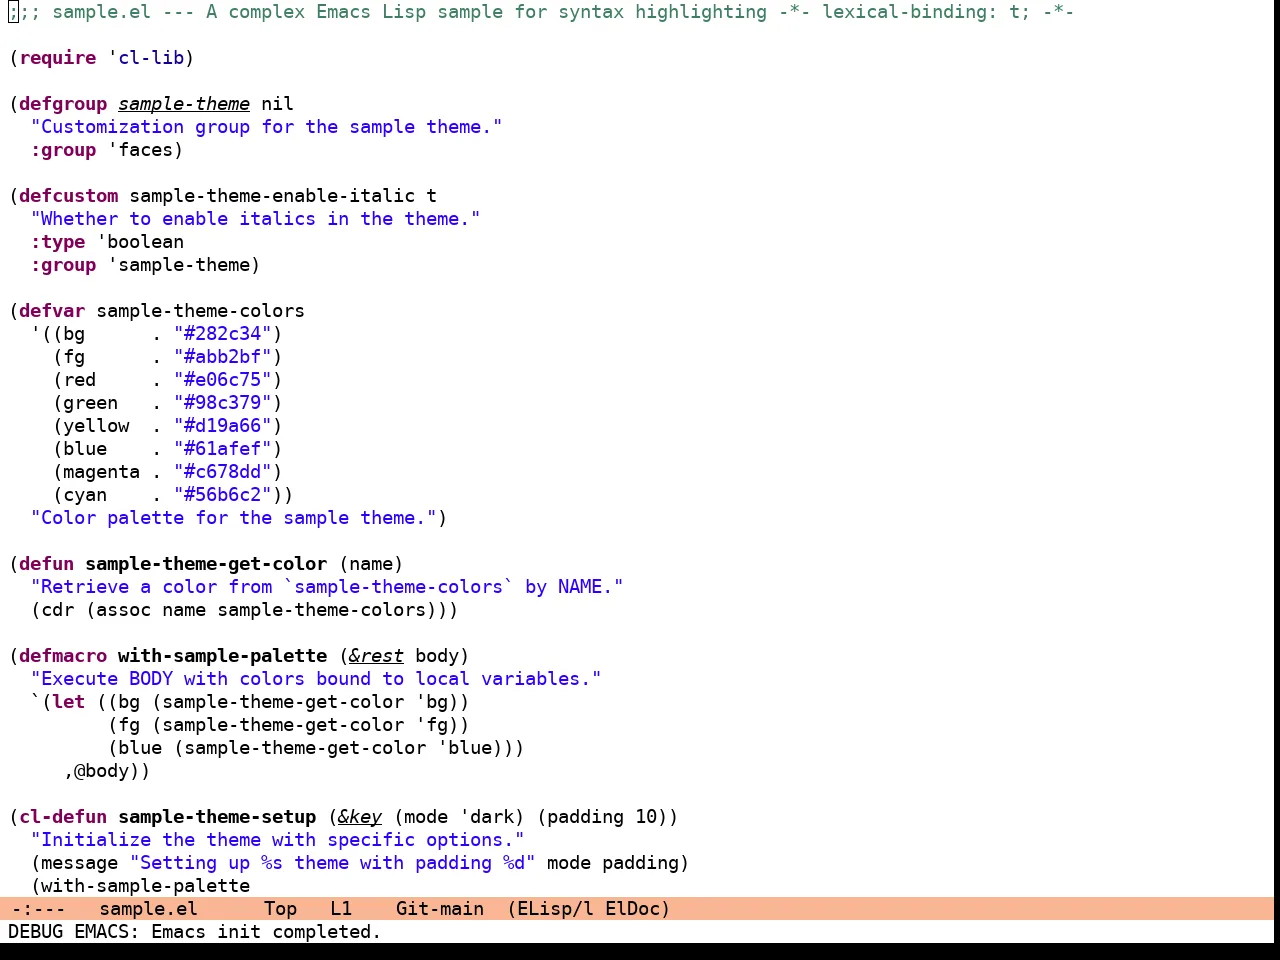Click string "Setting up %s theme with padding %d"

[x=332, y=863]
